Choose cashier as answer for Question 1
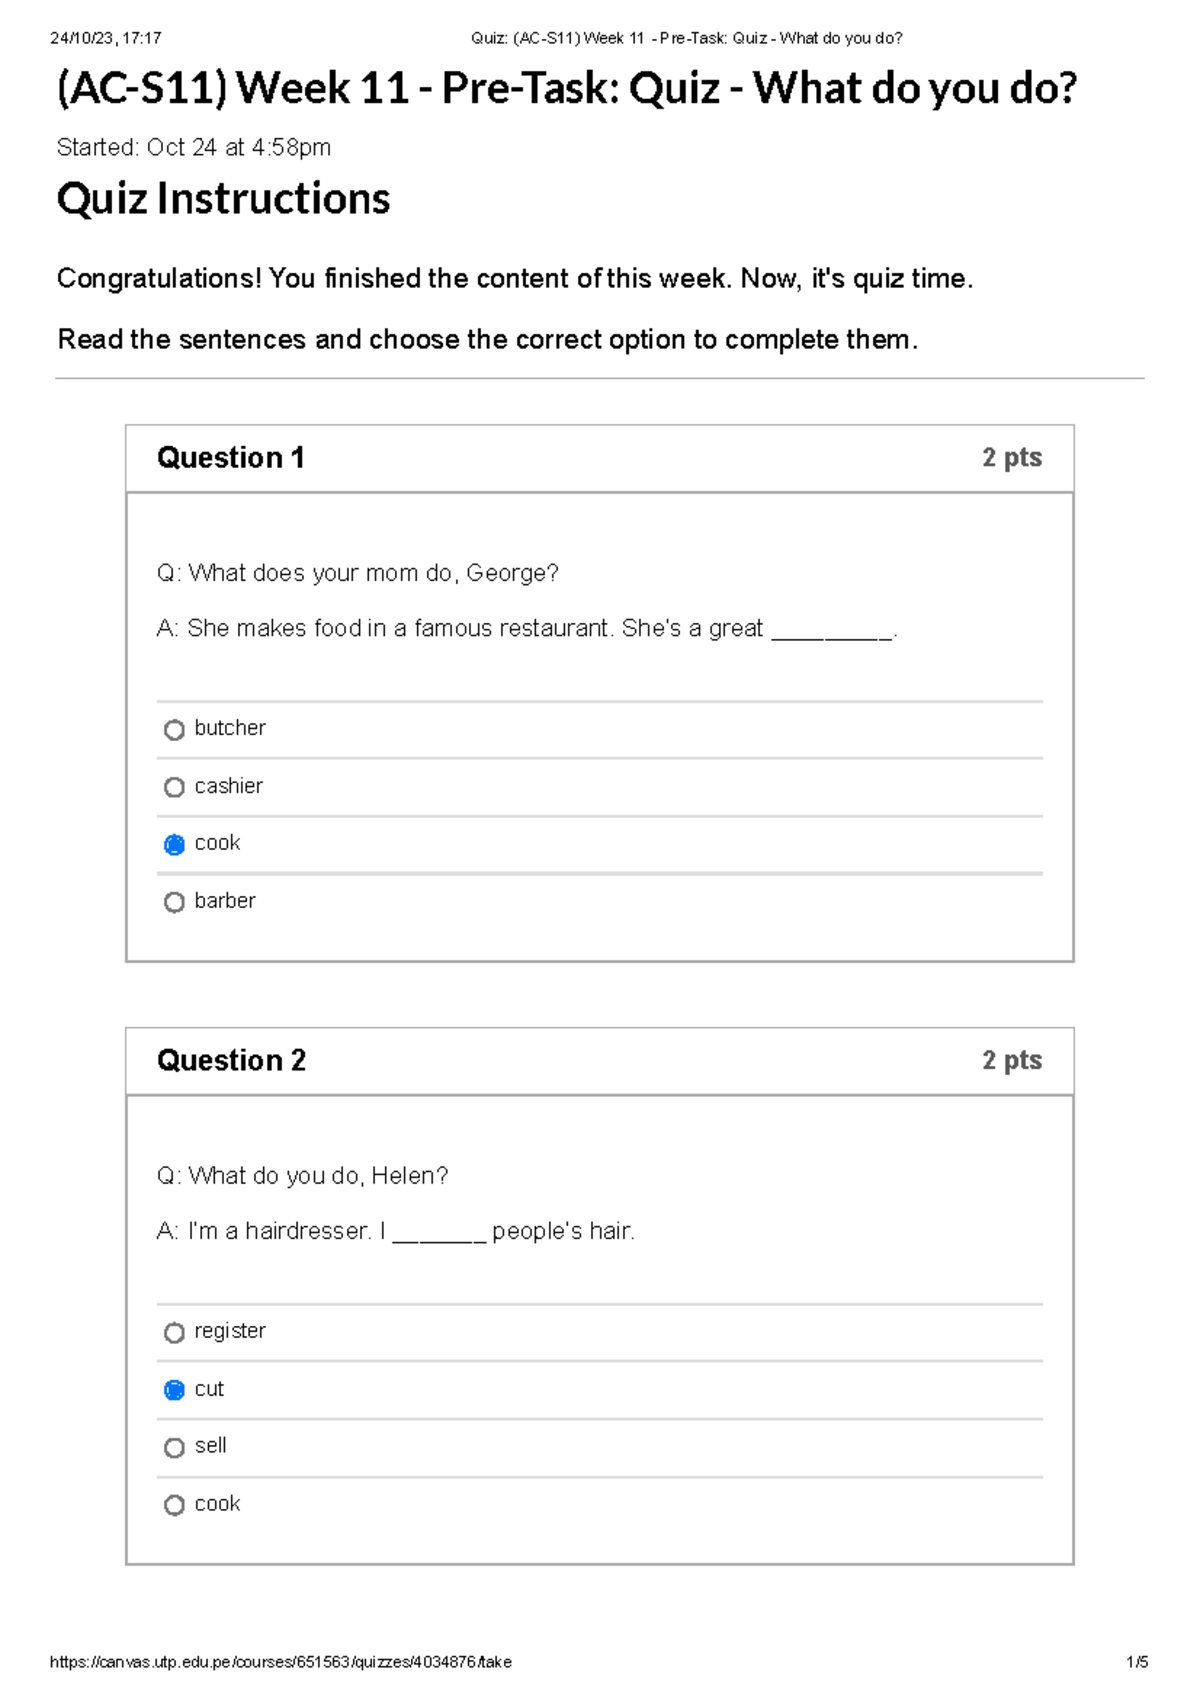 coord(175,786)
